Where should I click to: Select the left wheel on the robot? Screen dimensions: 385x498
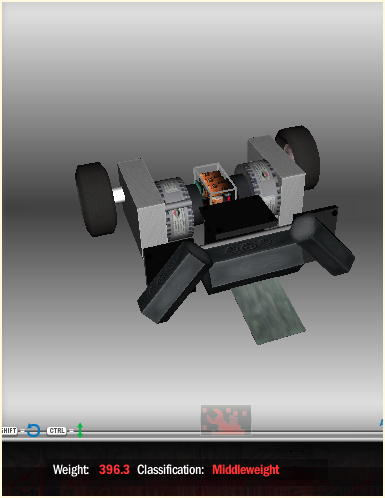pyautogui.click(x=95, y=199)
